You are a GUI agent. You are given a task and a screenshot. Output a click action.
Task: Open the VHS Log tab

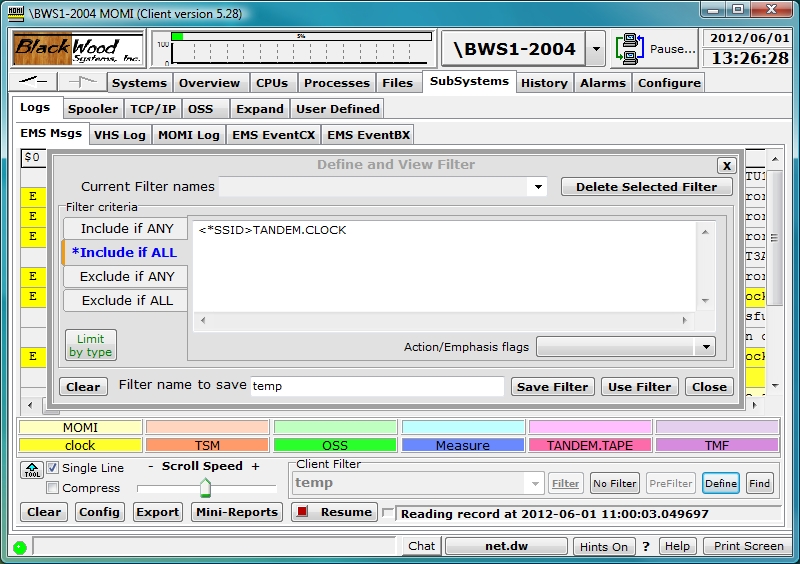click(120, 135)
